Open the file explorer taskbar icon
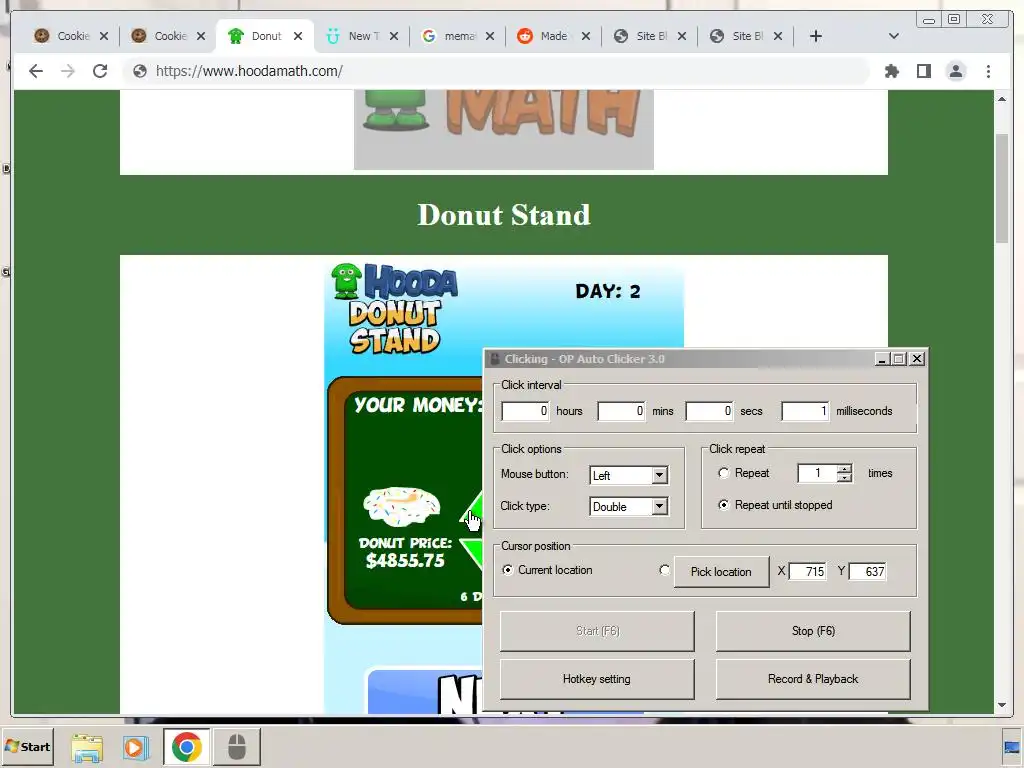The height and width of the screenshot is (768, 1024). coord(87,746)
